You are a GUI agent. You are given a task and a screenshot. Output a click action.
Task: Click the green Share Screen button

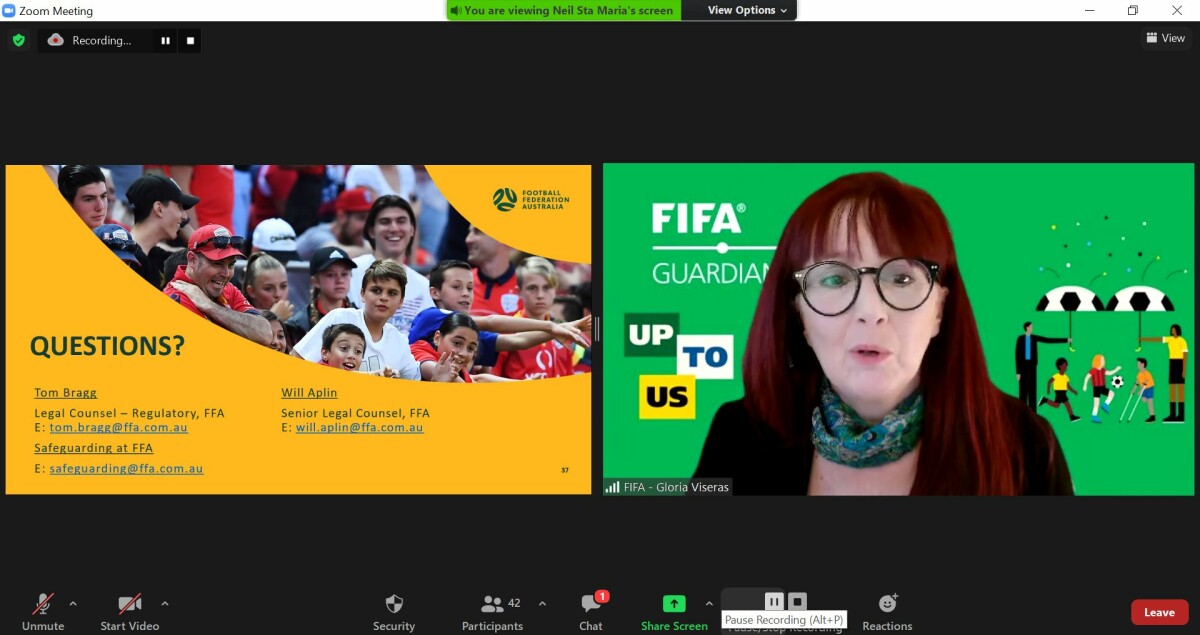[674, 611]
